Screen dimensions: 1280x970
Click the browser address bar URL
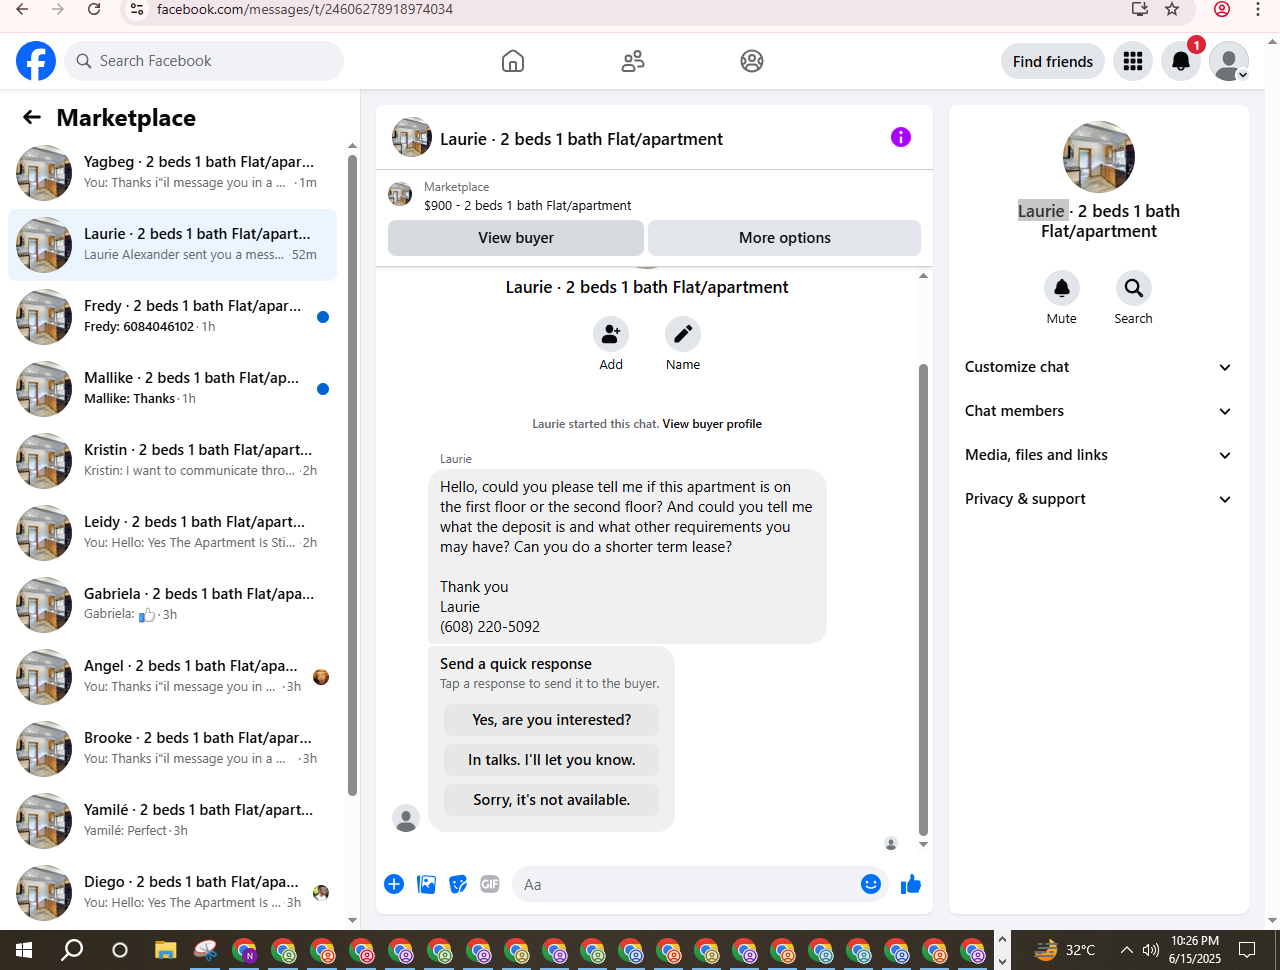tap(305, 9)
